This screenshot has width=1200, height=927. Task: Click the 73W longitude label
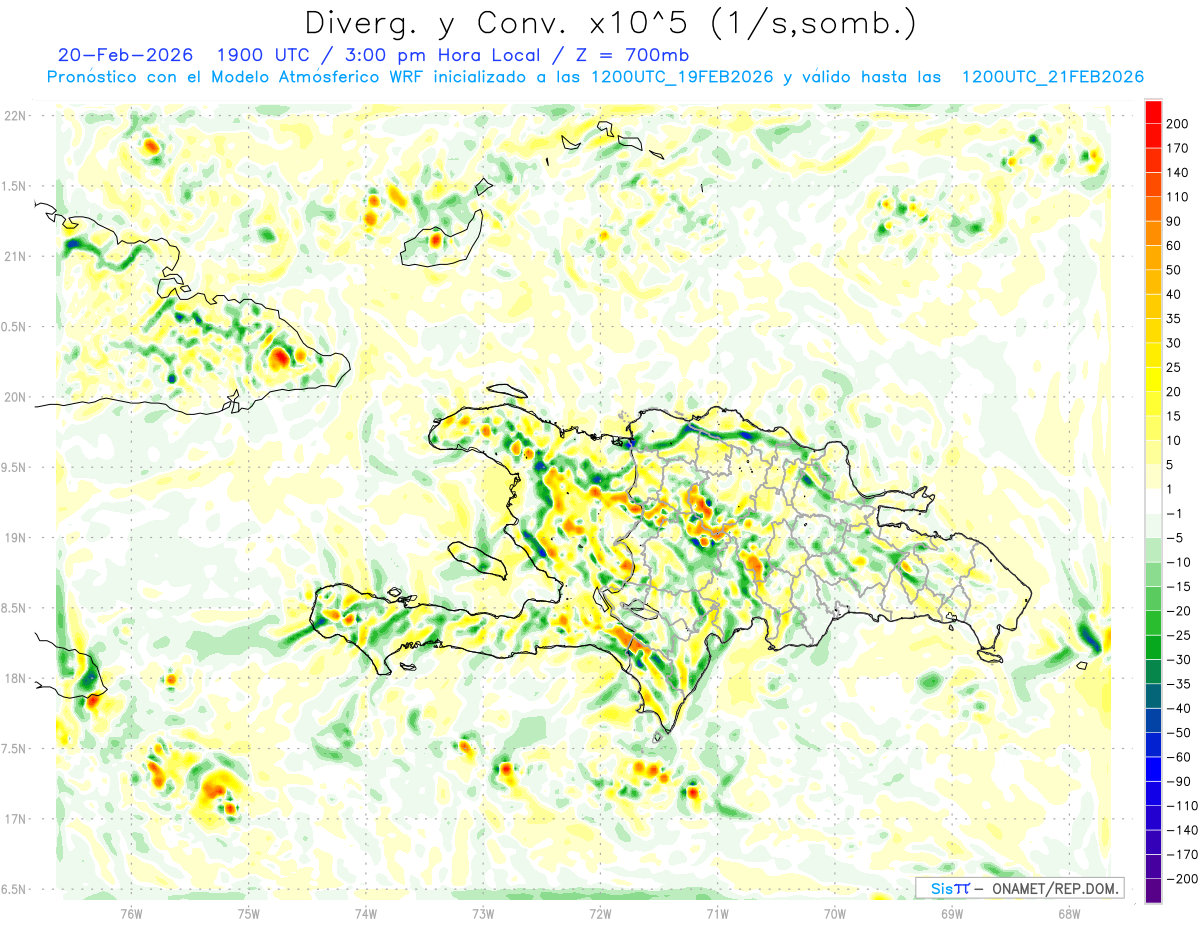point(483,912)
